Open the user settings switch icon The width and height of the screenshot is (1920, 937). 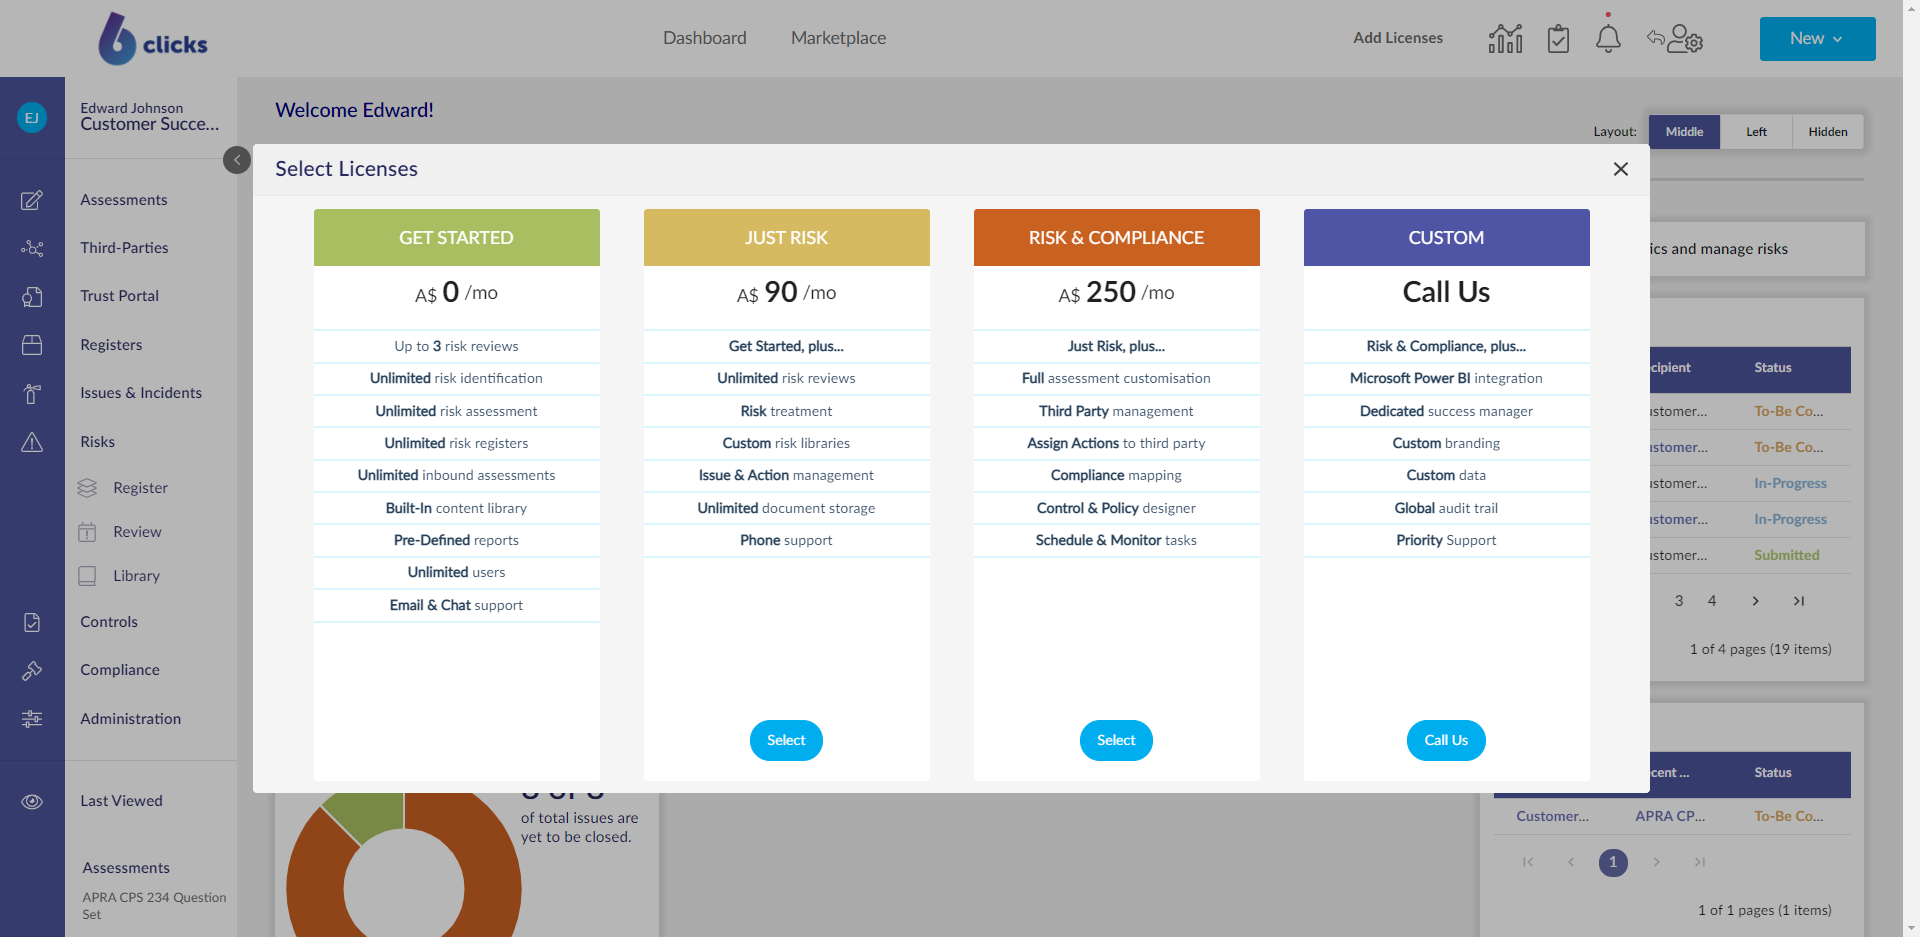[1675, 39]
